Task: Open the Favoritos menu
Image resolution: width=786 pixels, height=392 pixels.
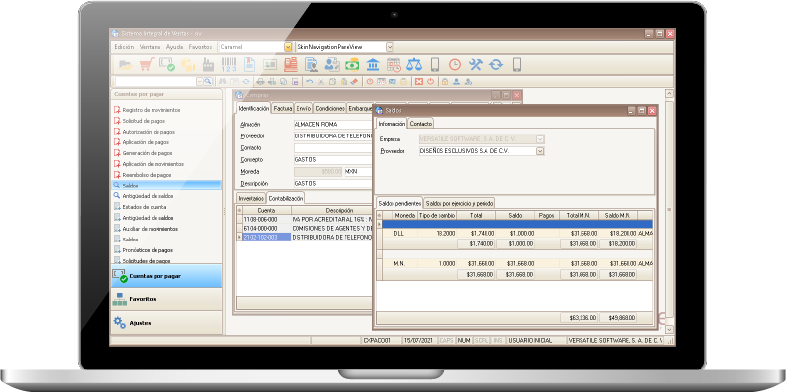Action: [201, 47]
